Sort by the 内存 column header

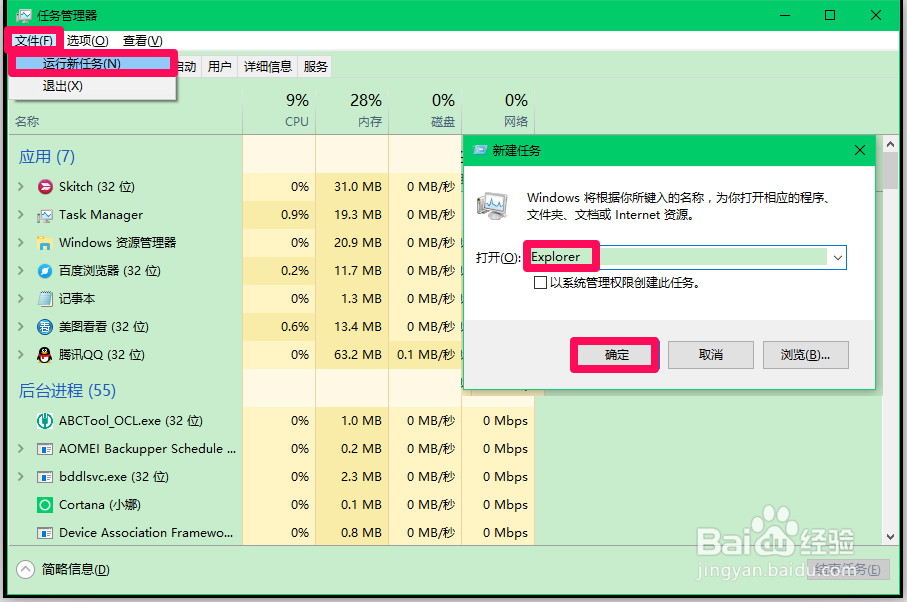coord(352,112)
